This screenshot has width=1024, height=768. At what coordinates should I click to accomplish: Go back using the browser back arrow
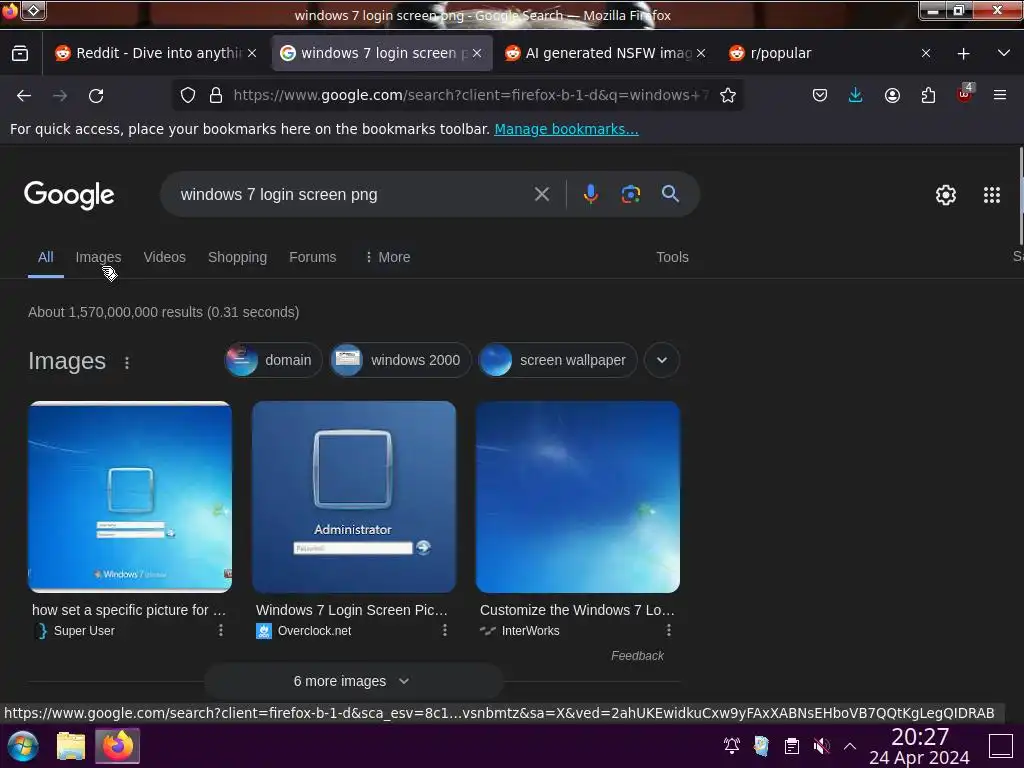(x=24, y=95)
